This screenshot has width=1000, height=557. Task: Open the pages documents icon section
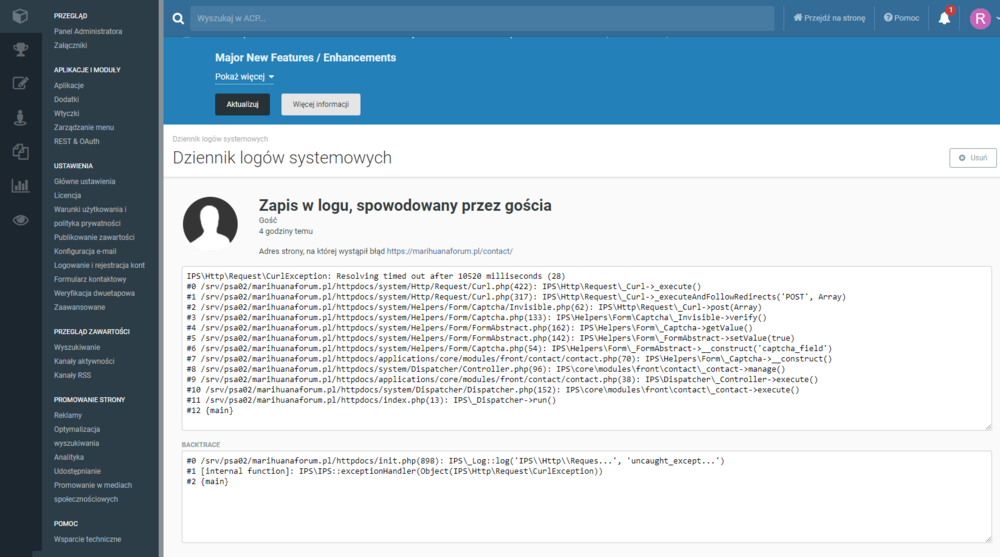click(x=20, y=151)
